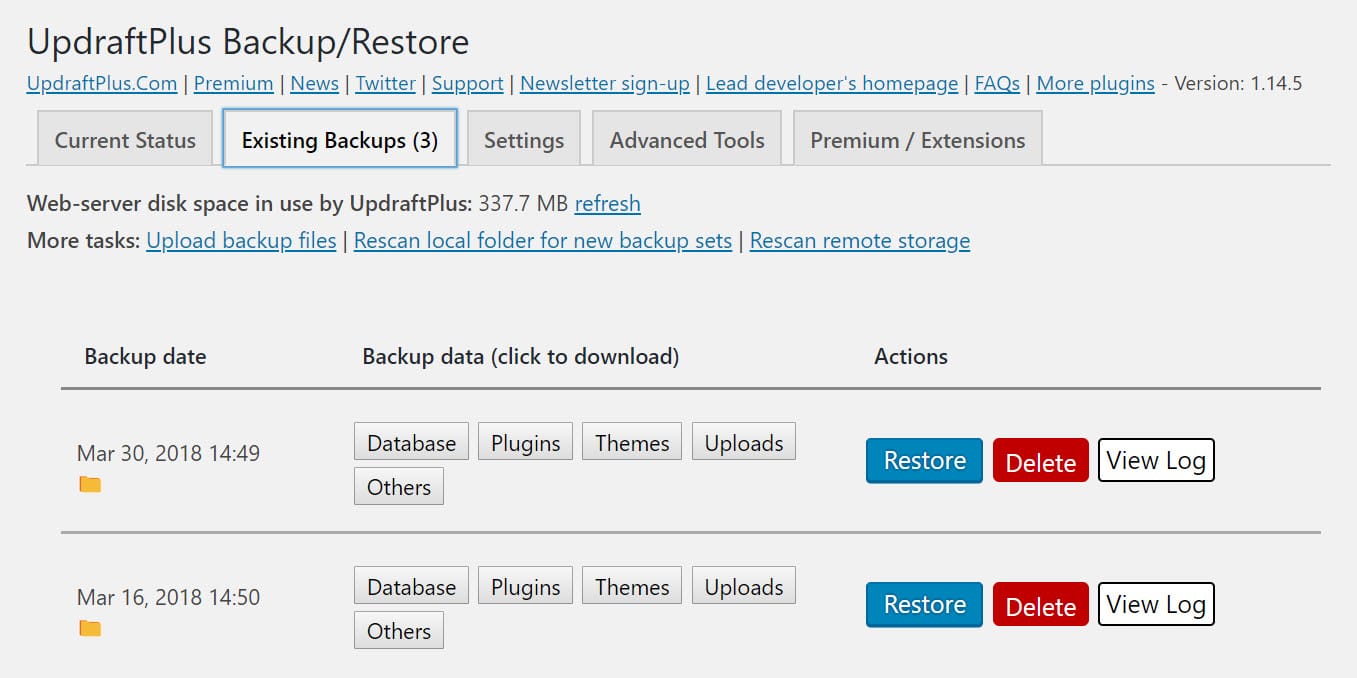Click Rescan remote storage link
Image resolution: width=1357 pixels, height=678 pixels.
[860, 241]
